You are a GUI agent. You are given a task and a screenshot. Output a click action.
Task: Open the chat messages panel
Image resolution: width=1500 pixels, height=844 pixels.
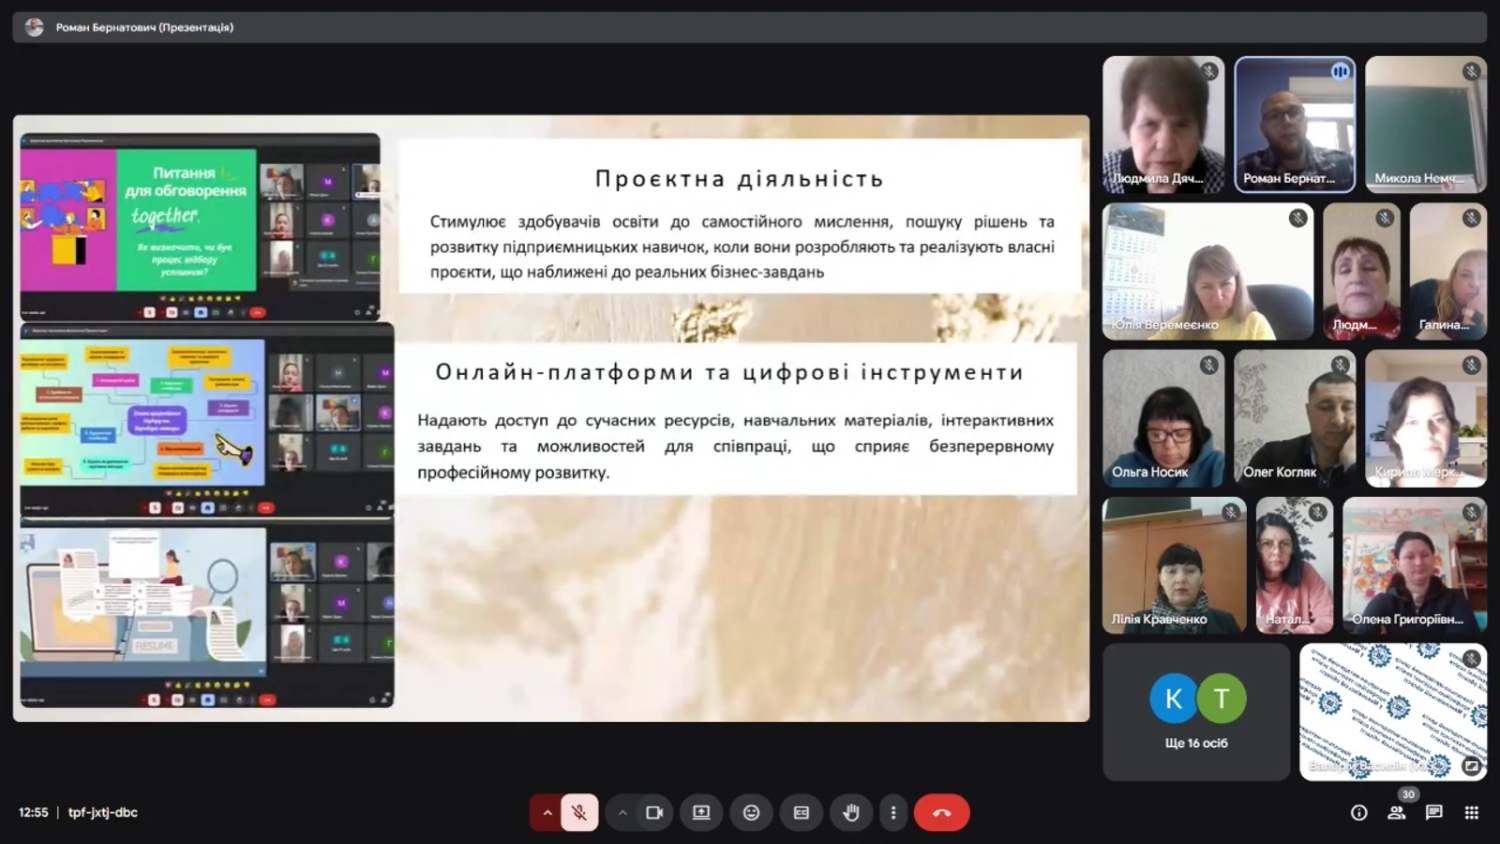pos(1434,813)
